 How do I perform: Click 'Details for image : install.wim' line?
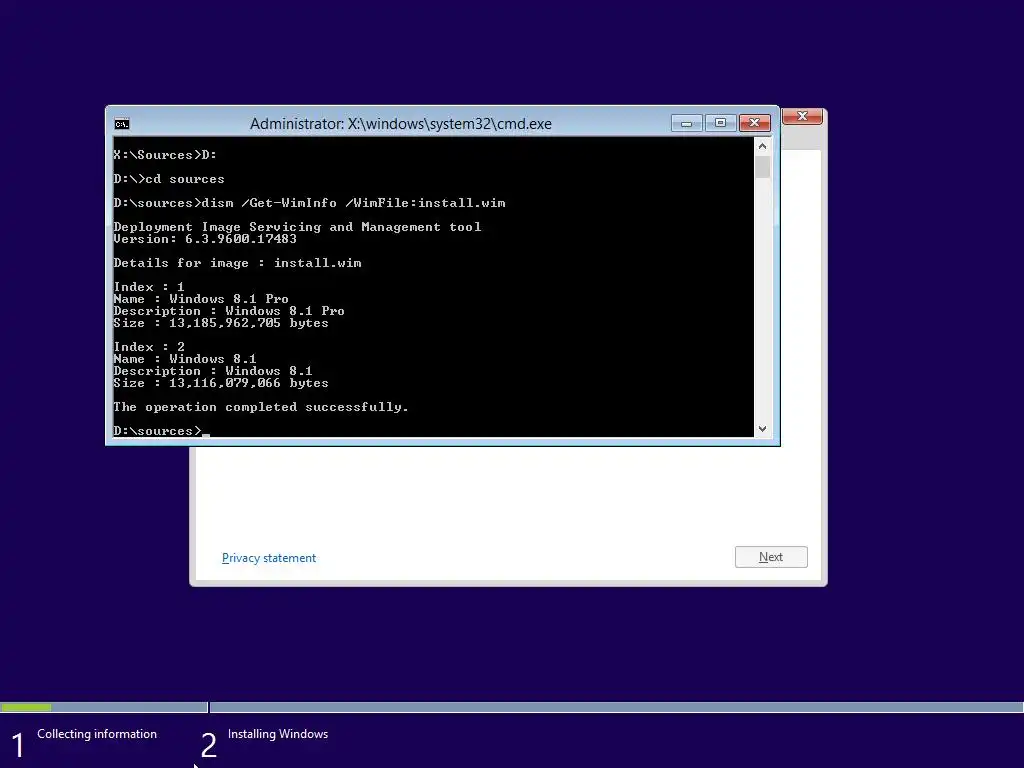pos(237,263)
